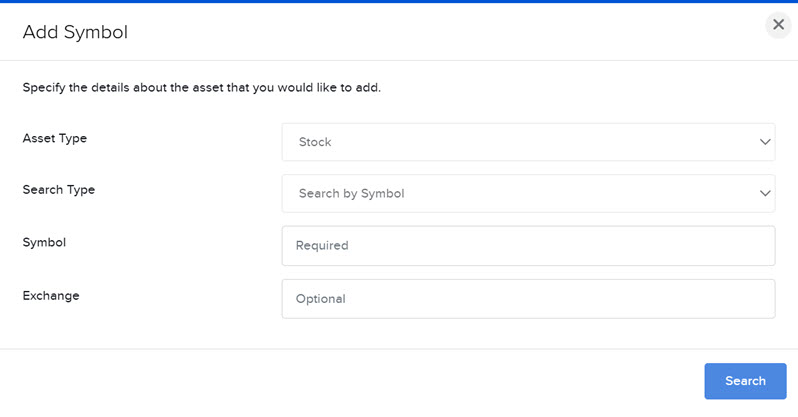Open the Asset Type dropdown showing Stock

528,142
